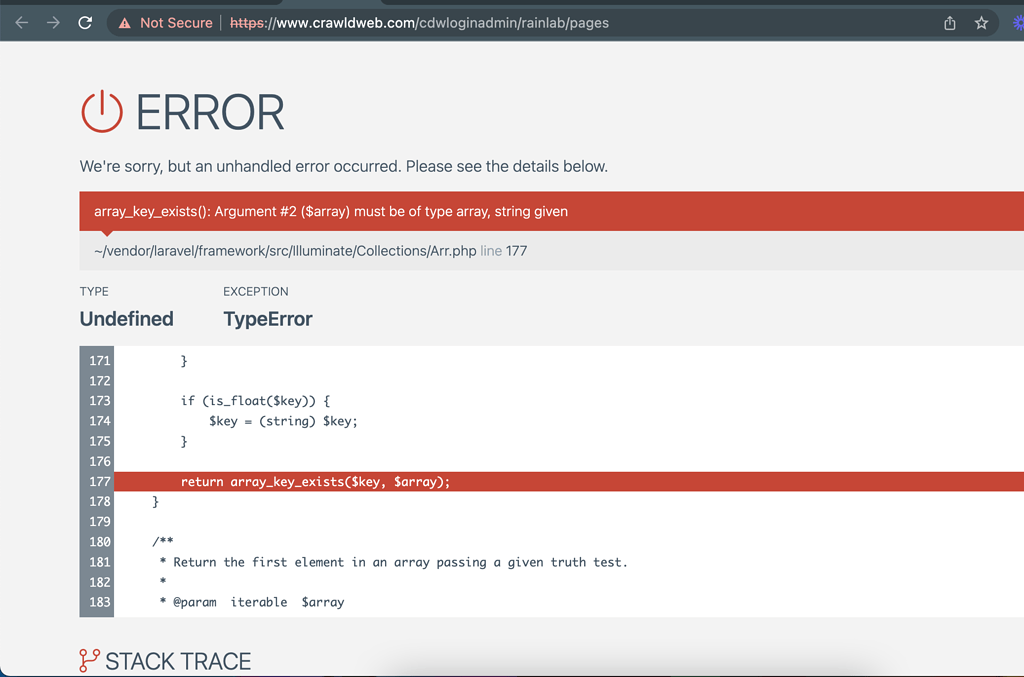Bookmark this page using the star icon
This screenshot has width=1024, height=677.
coord(981,22)
